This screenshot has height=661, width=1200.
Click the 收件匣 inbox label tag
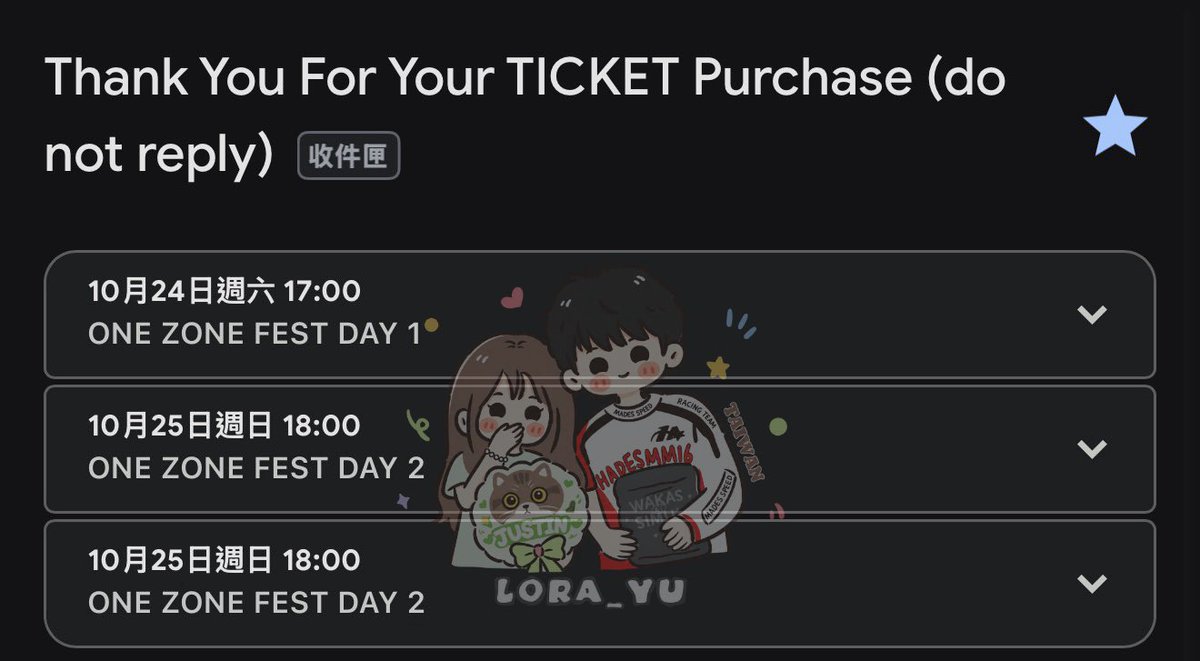coord(348,158)
